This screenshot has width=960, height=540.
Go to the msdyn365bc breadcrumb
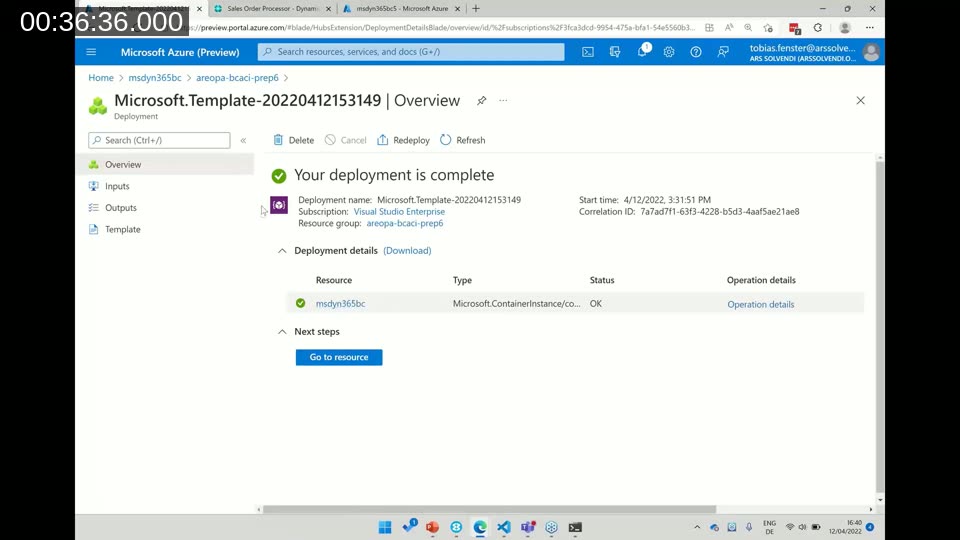click(155, 78)
